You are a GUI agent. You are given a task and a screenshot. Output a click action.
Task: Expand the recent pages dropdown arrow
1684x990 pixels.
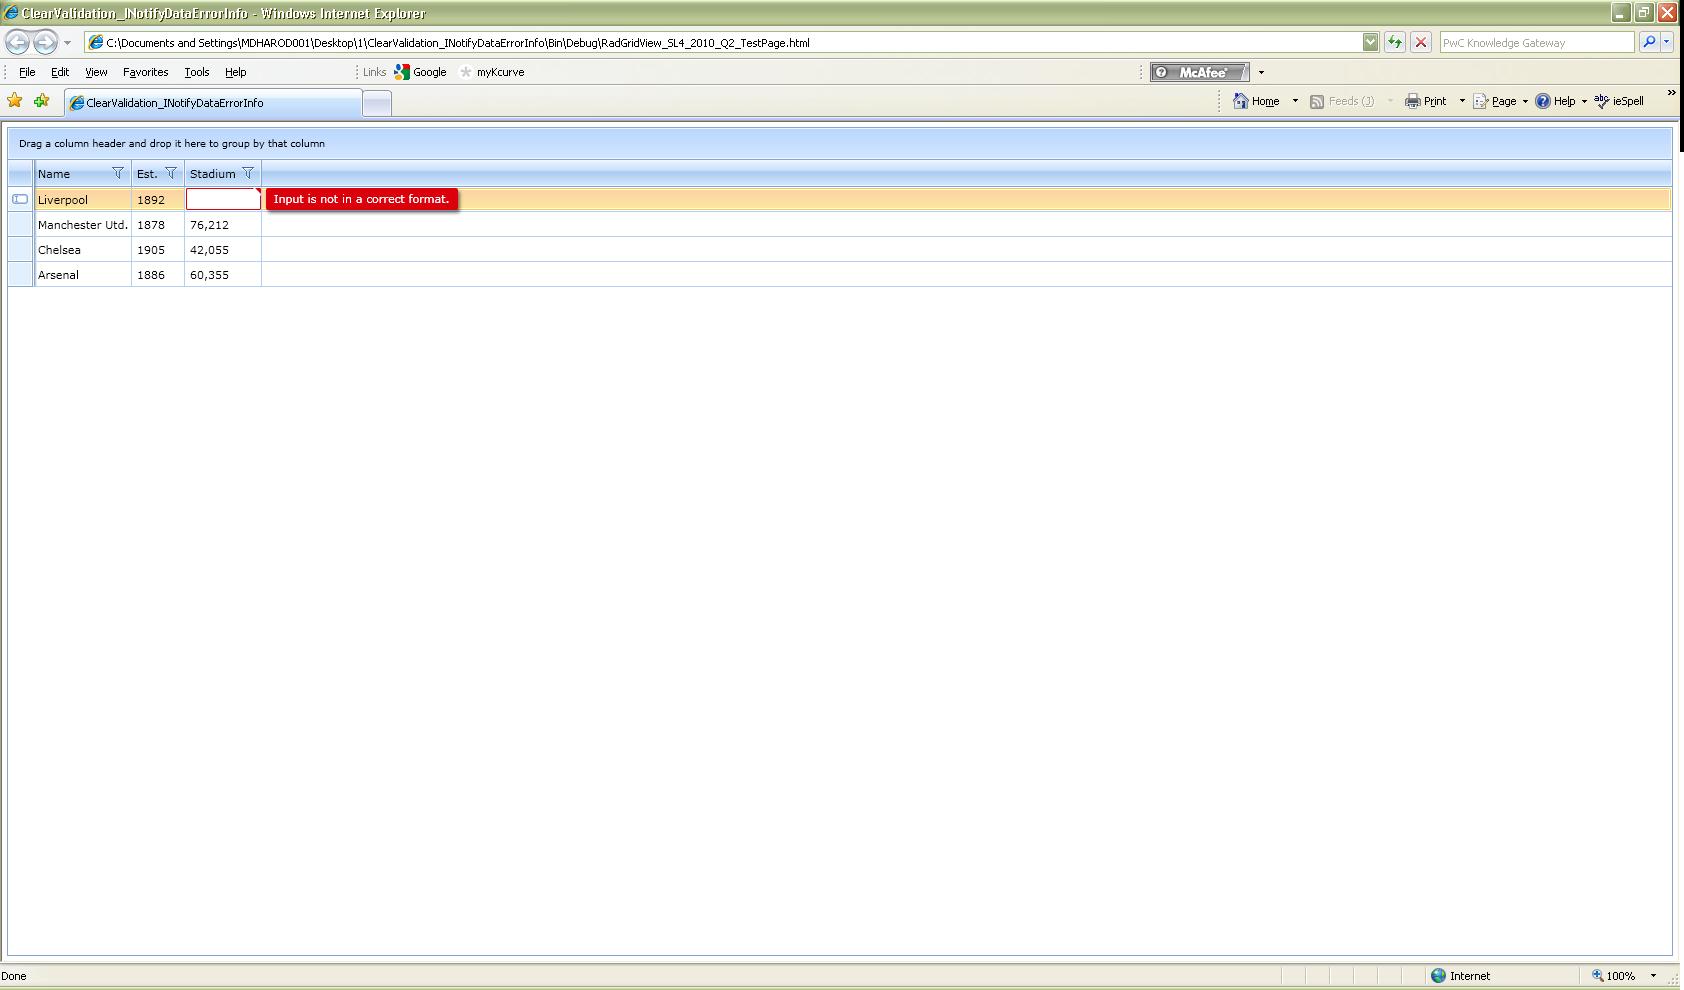tap(67, 43)
